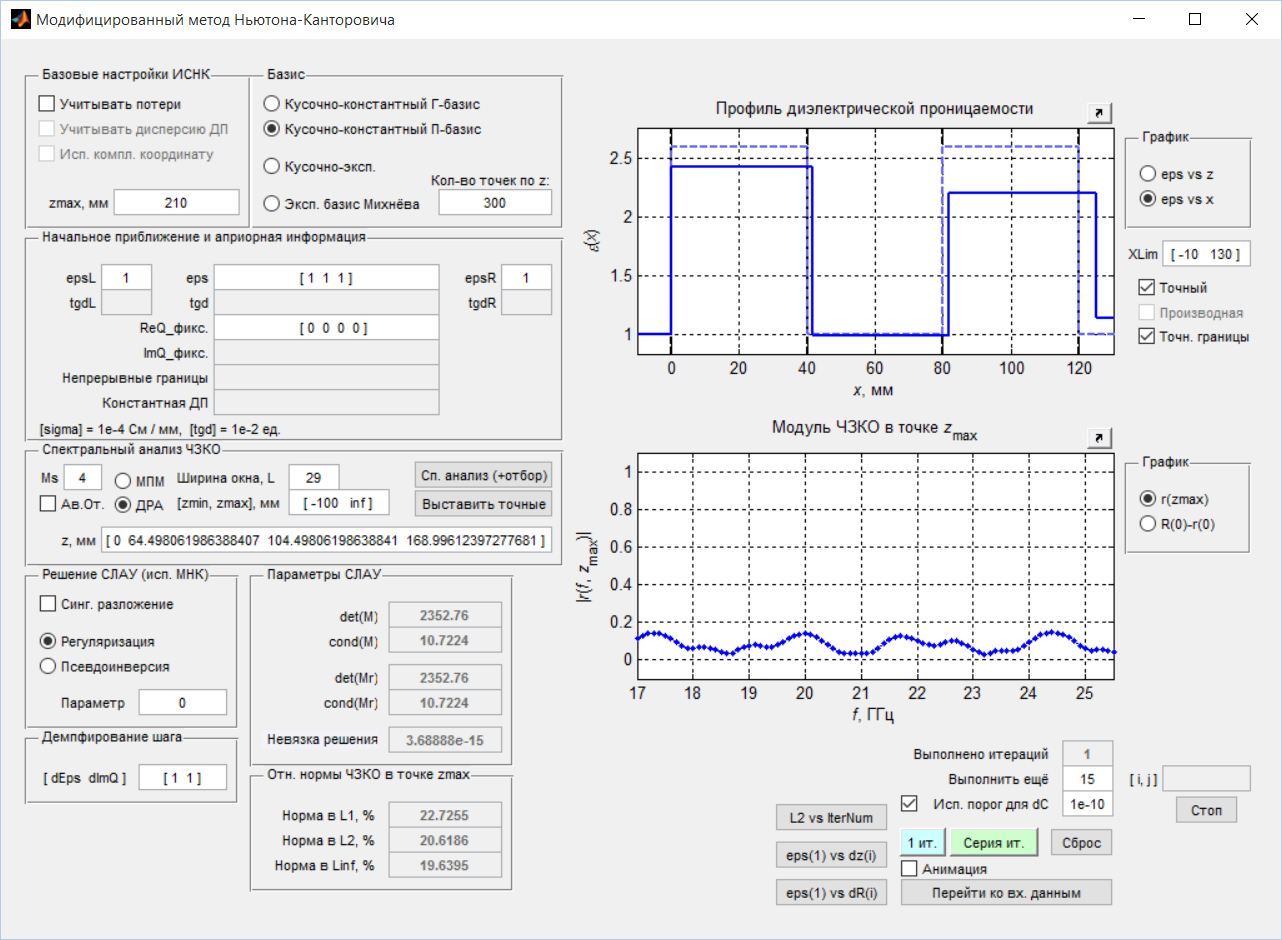1282x940 pixels.
Task: Click the pop-out arrow icon above ЧЗКО module plot
Action: click(1099, 437)
